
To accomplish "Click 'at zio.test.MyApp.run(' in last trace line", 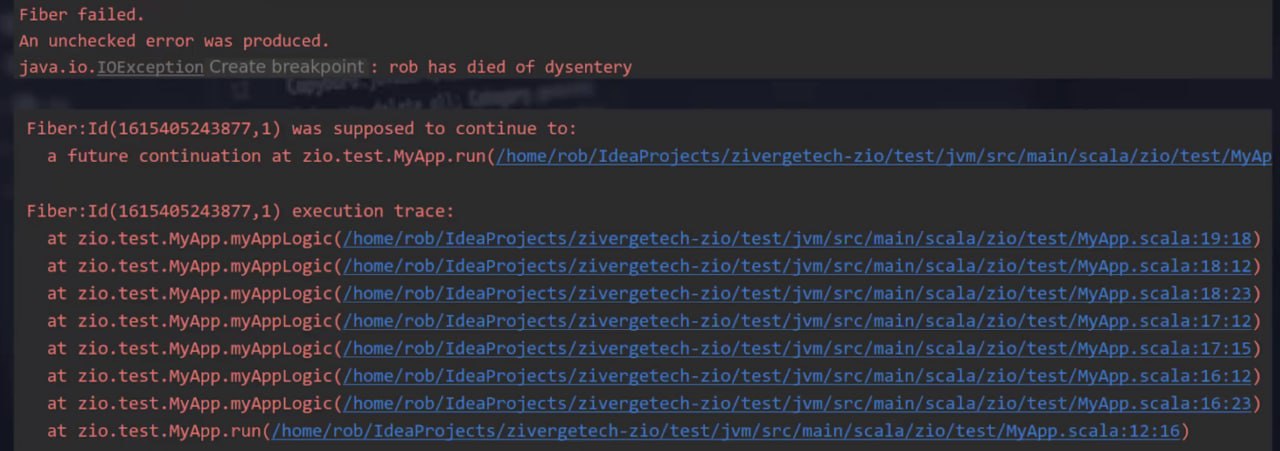I will click(x=159, y=431).
